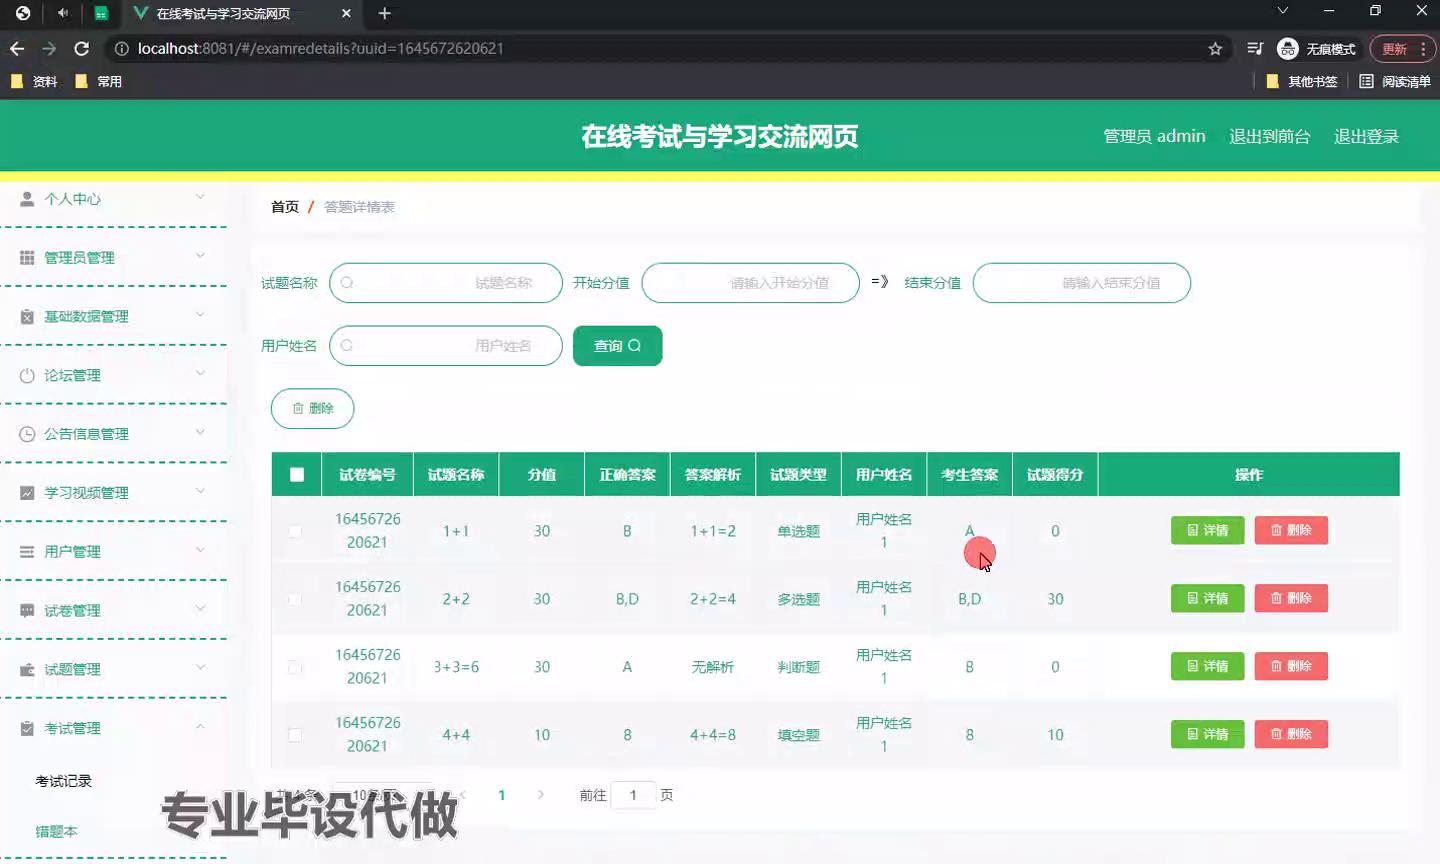Focus the 试题名称 search input field
This screenshot has height=864, width=1440.
(446, 283)
